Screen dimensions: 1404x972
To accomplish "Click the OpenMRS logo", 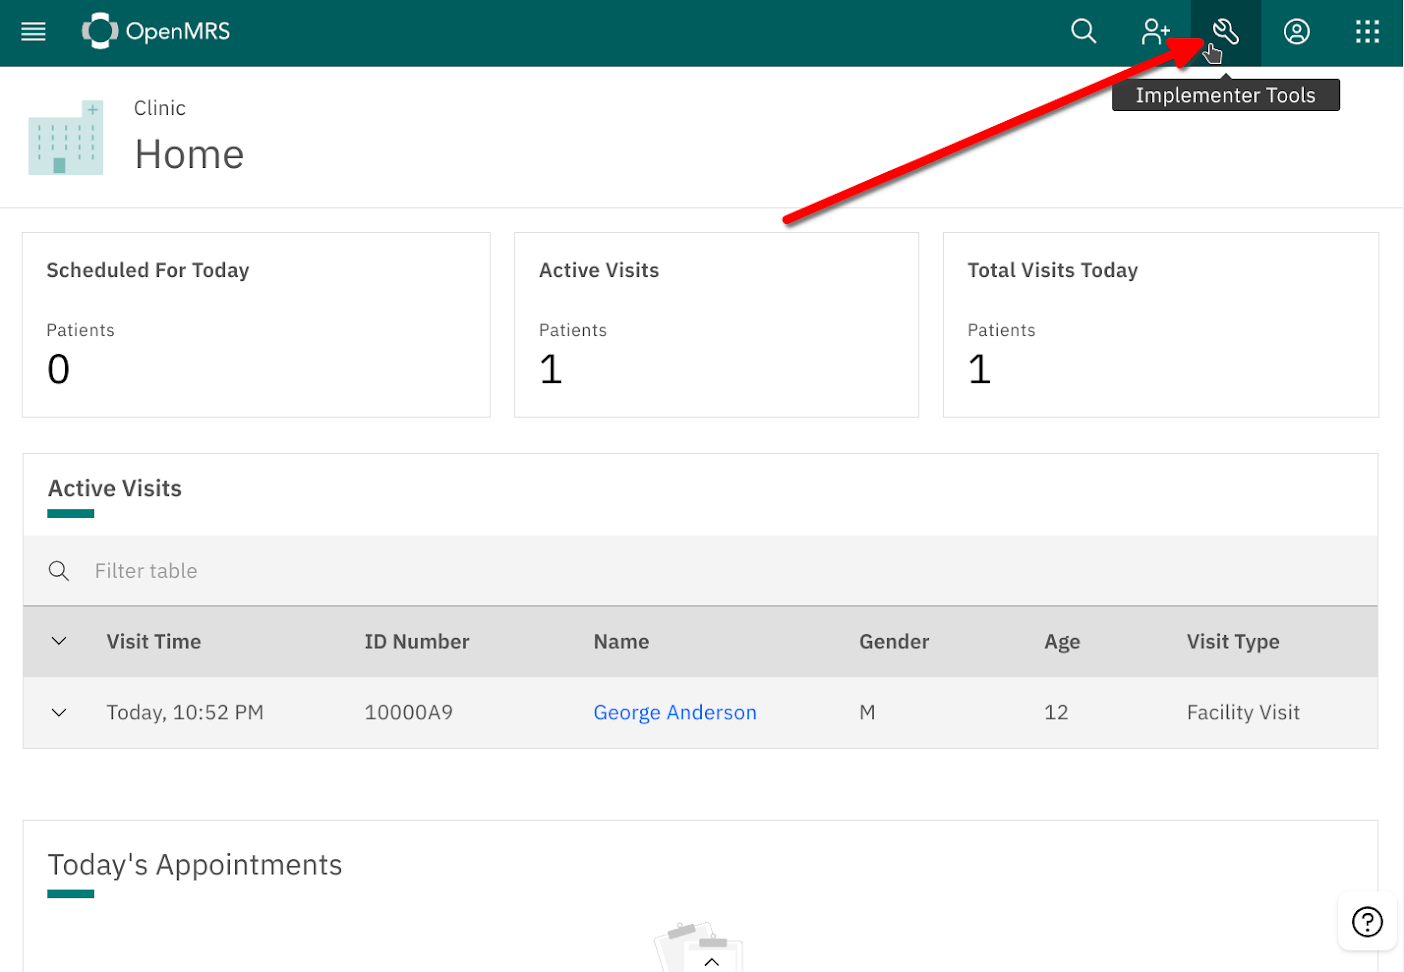I will (156, 32).
